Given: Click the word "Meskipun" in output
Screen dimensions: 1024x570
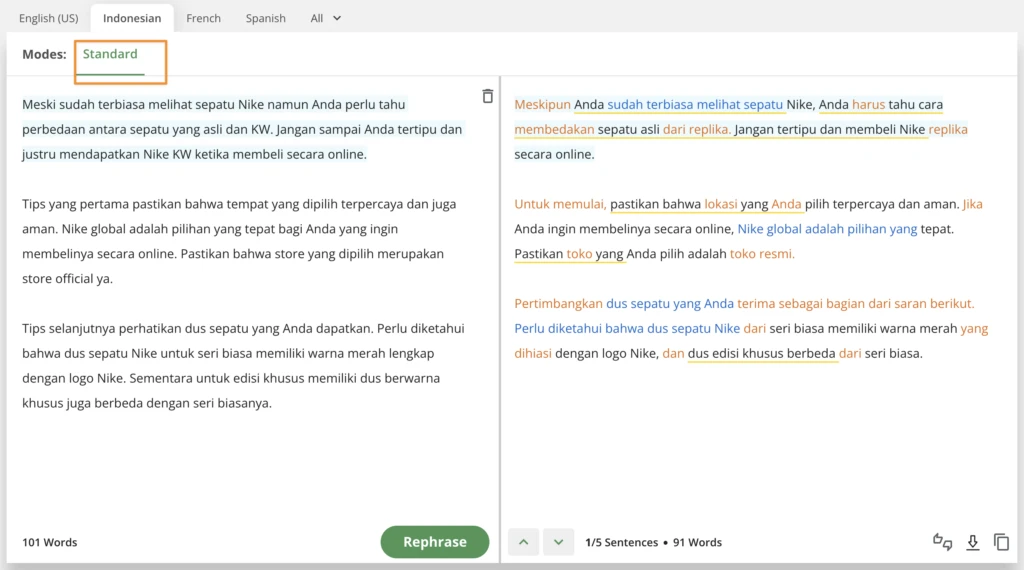Looking at the screenshot, I should pyautogui.click(x=542, y=104).
